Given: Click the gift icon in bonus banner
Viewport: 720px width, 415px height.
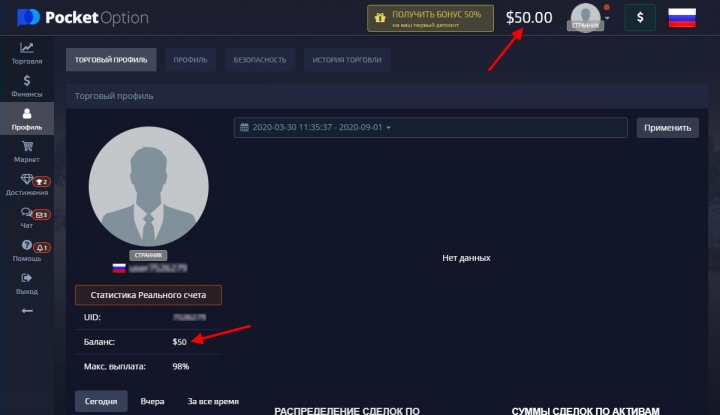Looking at the screenshot, I should tap(380, 18).
